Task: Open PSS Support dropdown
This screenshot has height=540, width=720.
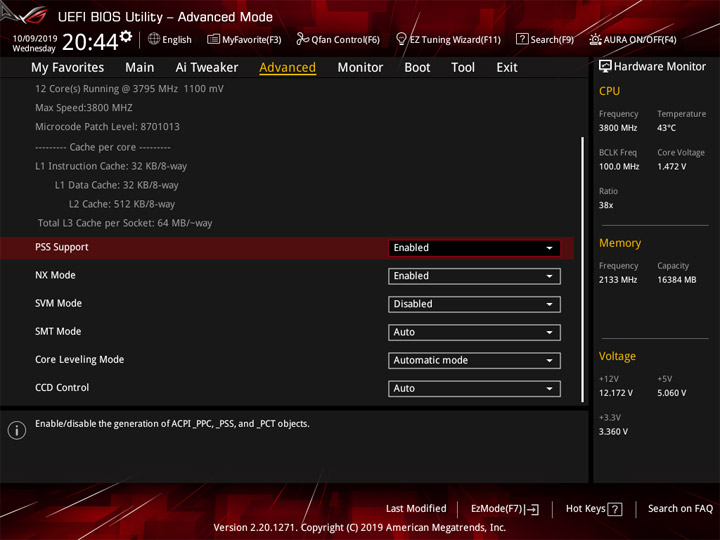Action: (x=474, y=248)
